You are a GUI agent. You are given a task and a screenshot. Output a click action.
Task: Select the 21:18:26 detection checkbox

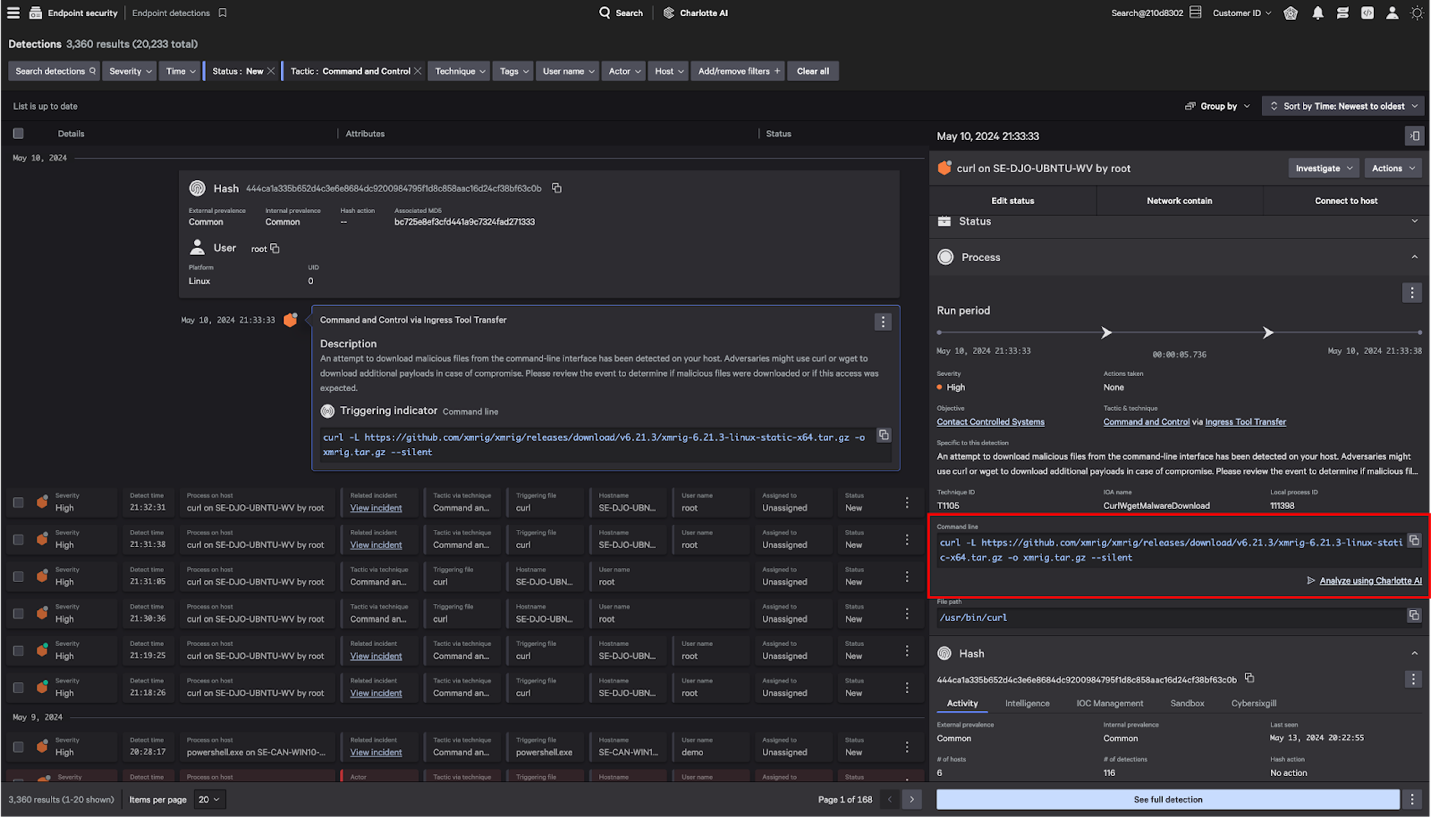coord(18,687)
